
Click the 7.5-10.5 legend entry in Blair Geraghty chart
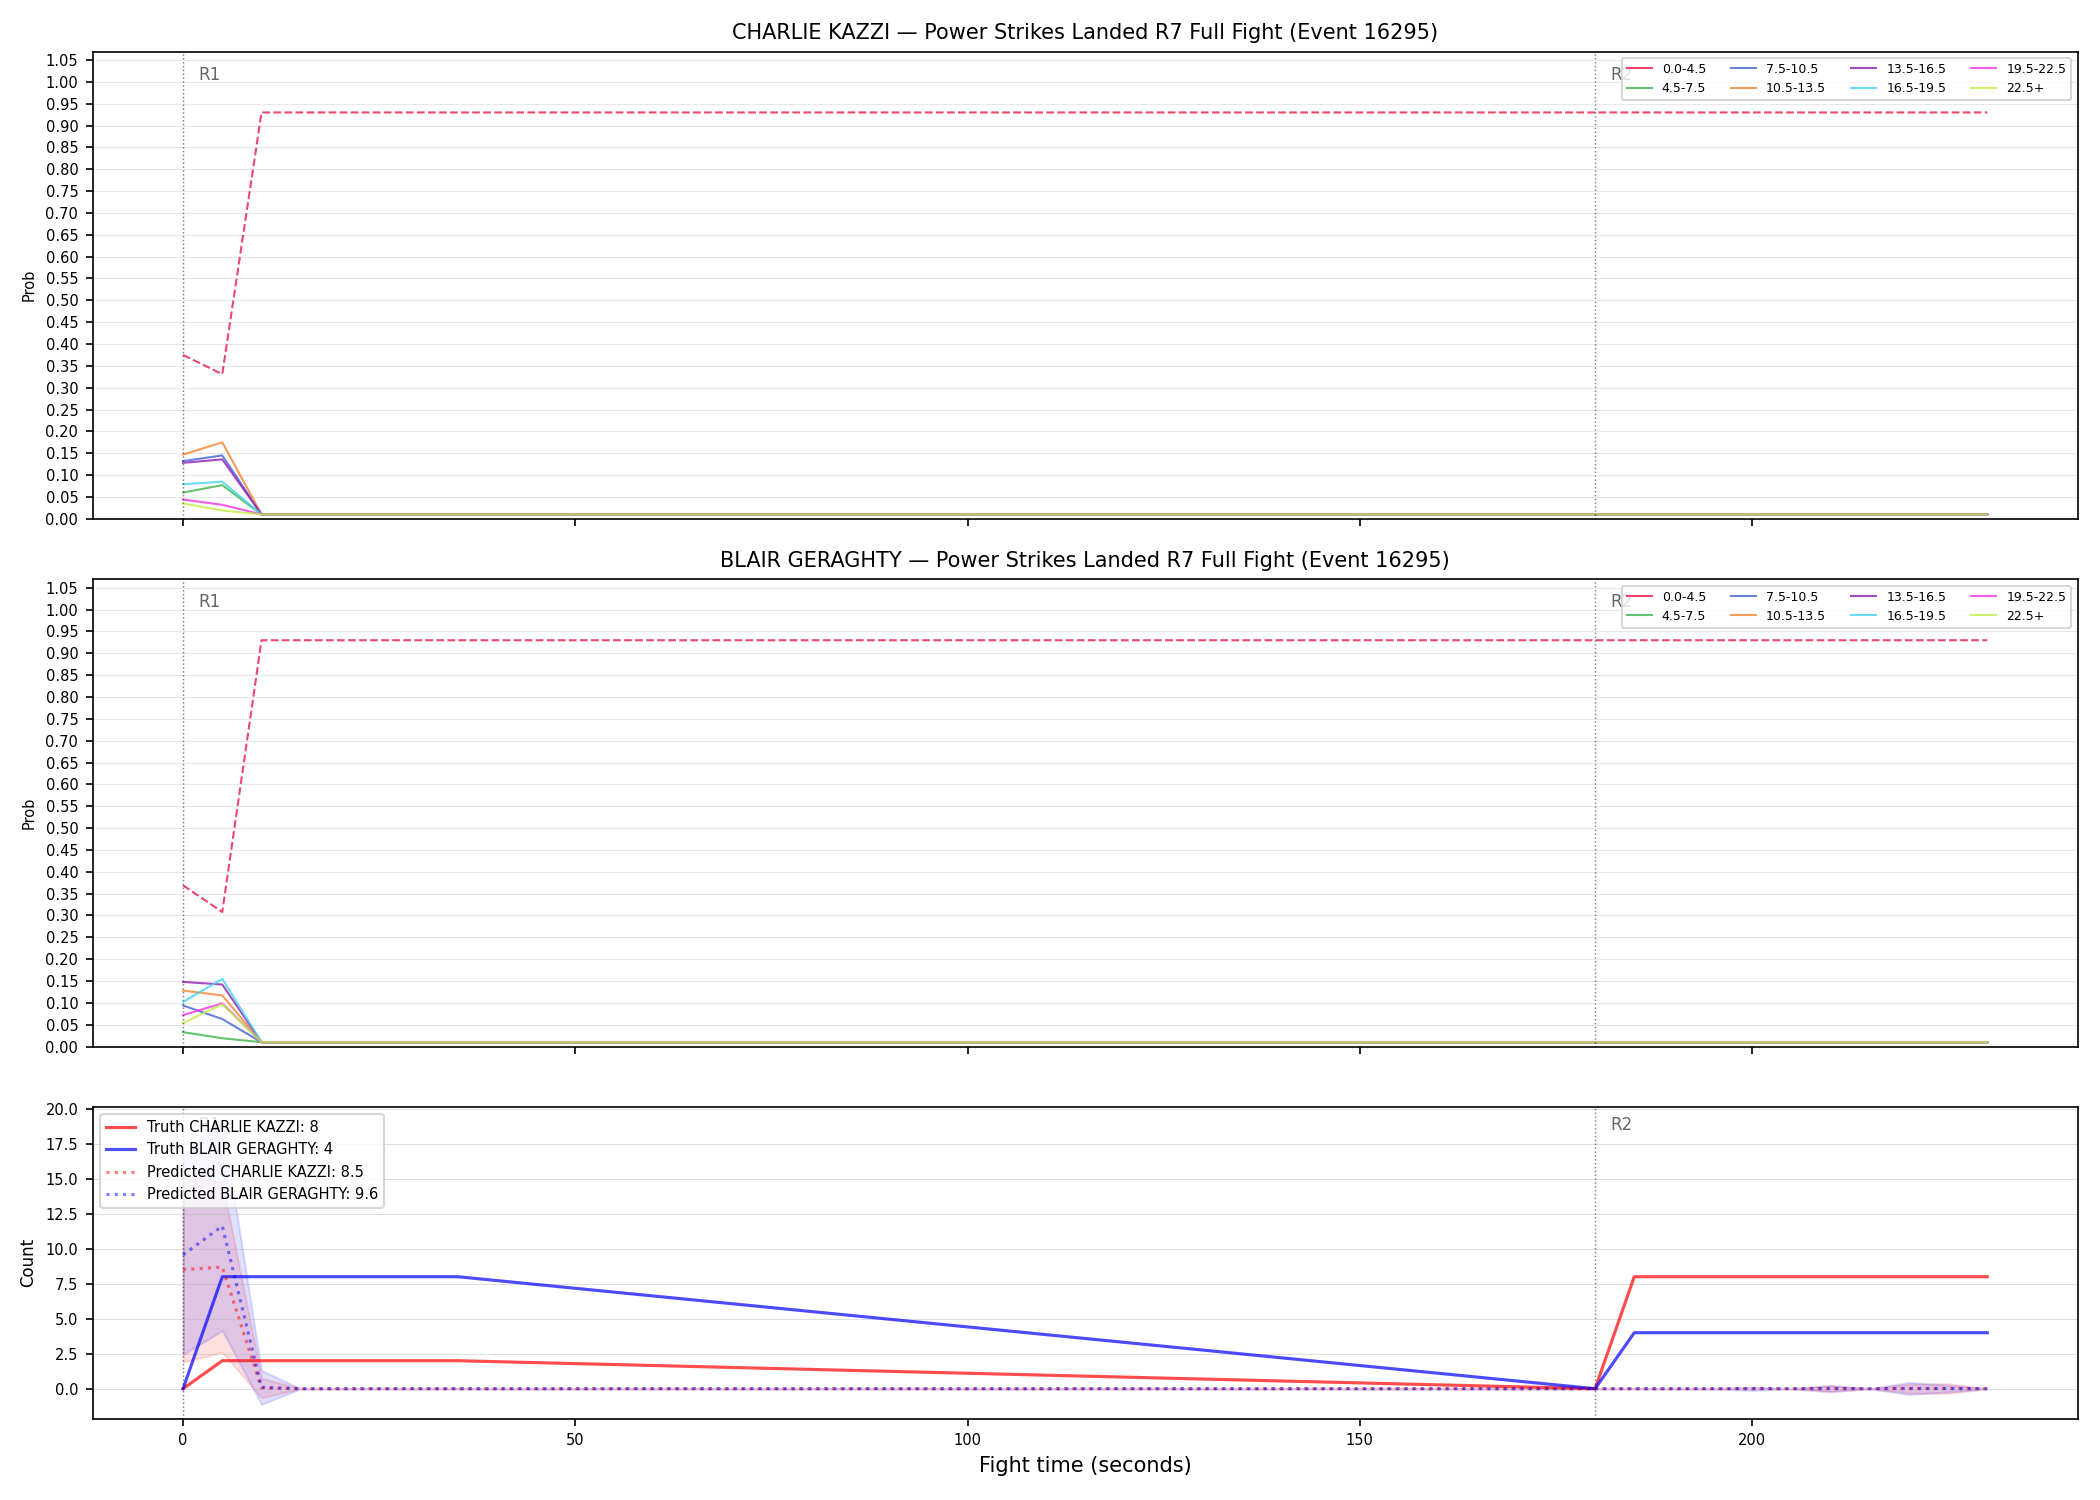click(x=1774, y=597)
